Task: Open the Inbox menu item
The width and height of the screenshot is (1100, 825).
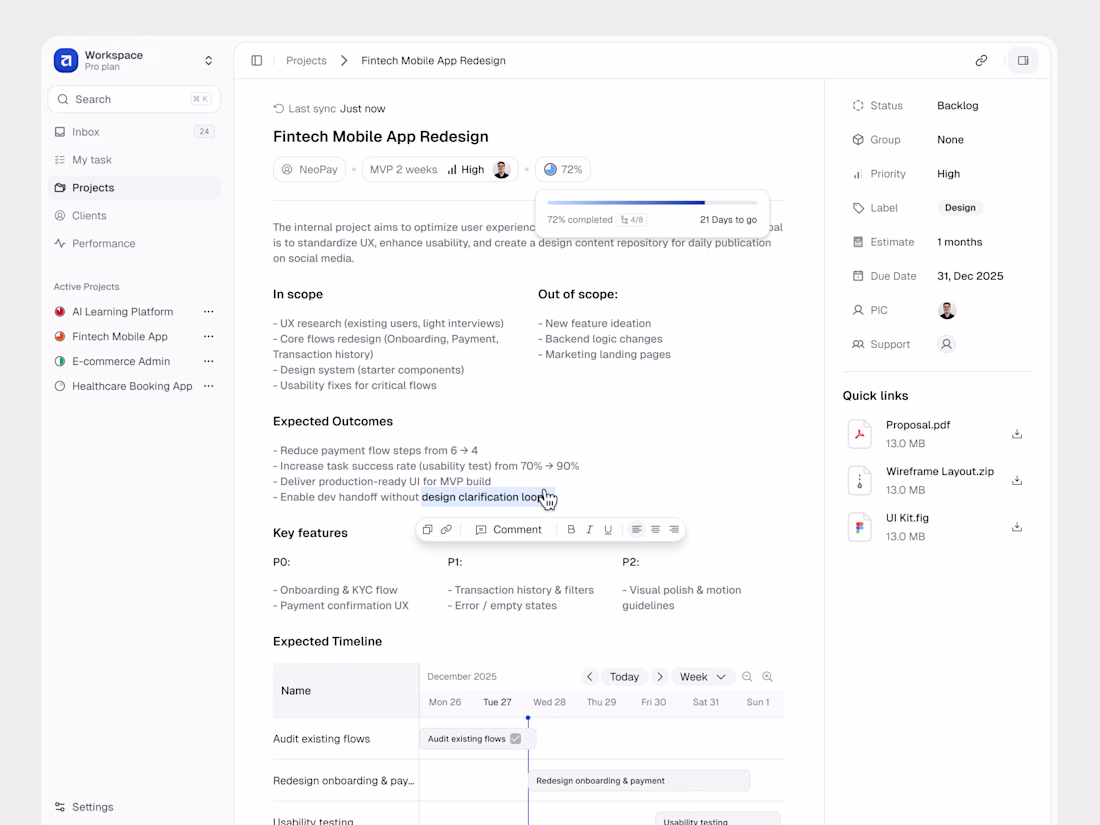Action: coord(86,132)
